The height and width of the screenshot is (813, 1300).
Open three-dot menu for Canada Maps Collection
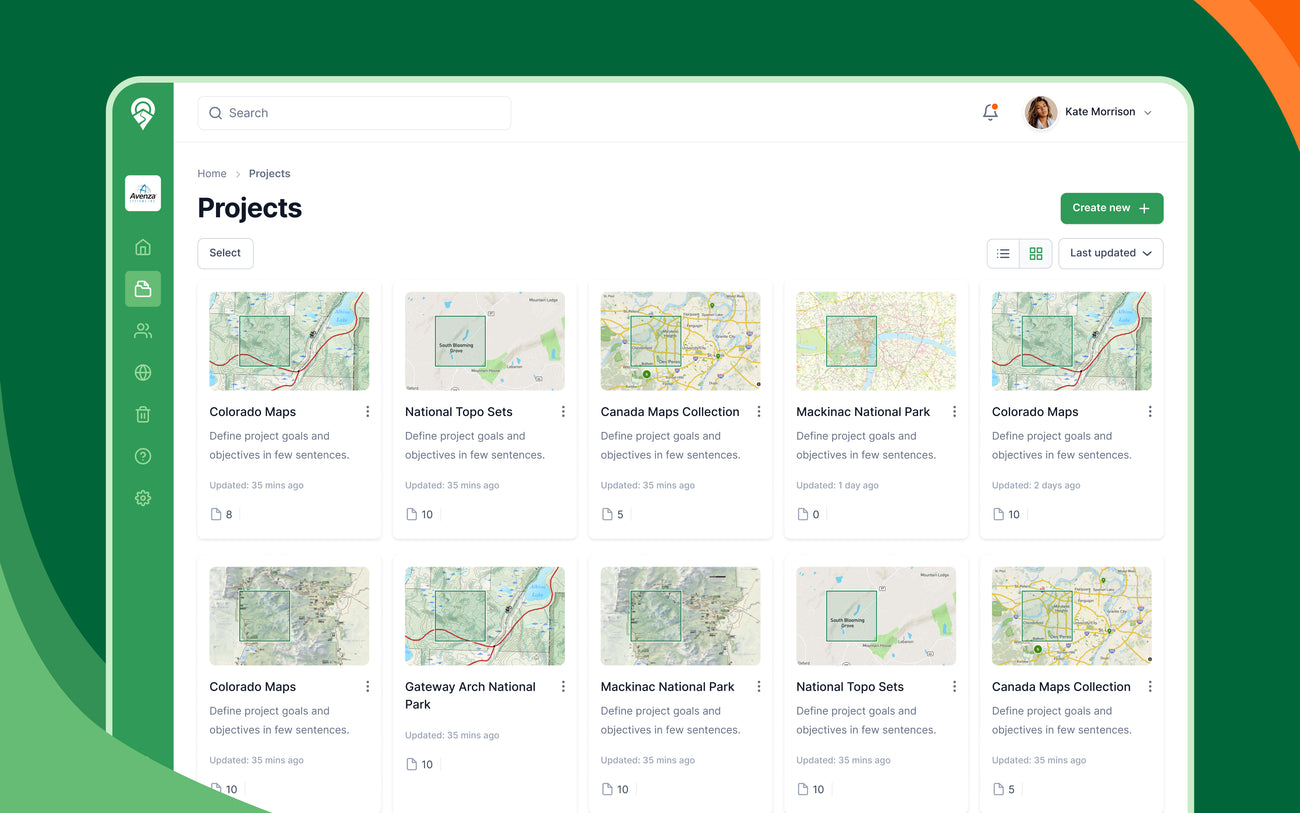759,412
